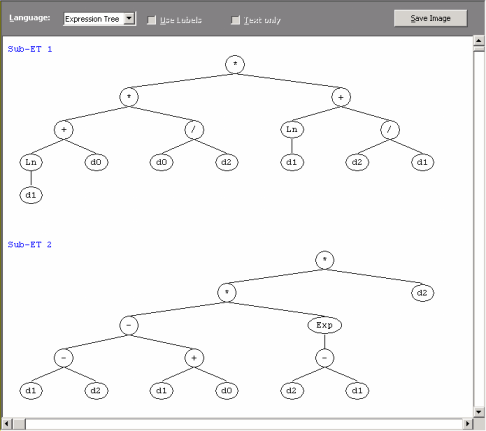Click the root multiply node of Sub-ET 1
Screen dimensions: 486x431
[235, 64]
